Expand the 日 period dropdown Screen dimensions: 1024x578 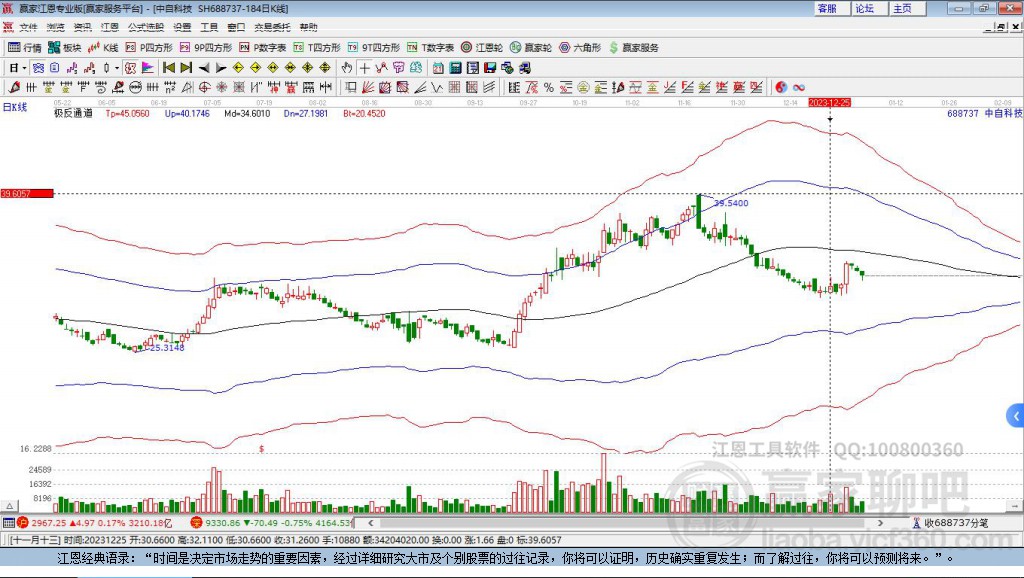tap(24, 68)
